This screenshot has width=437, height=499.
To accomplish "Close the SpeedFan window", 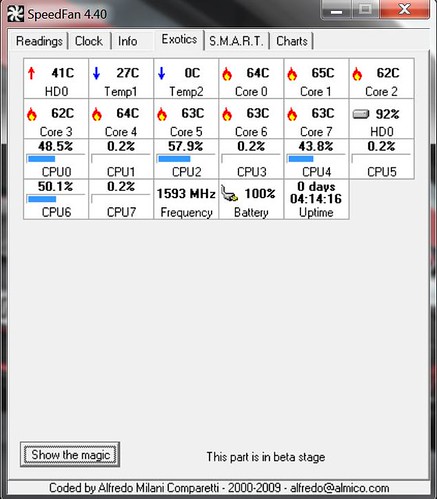I will pyautogui.click(x=404, y=9).
